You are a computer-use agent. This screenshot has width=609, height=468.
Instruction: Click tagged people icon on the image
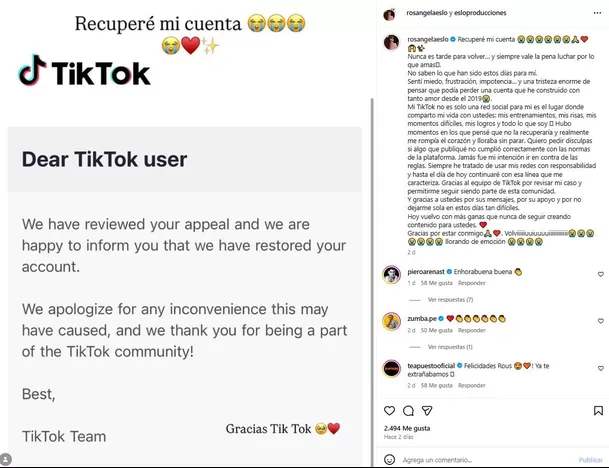(x=5, y=459)
